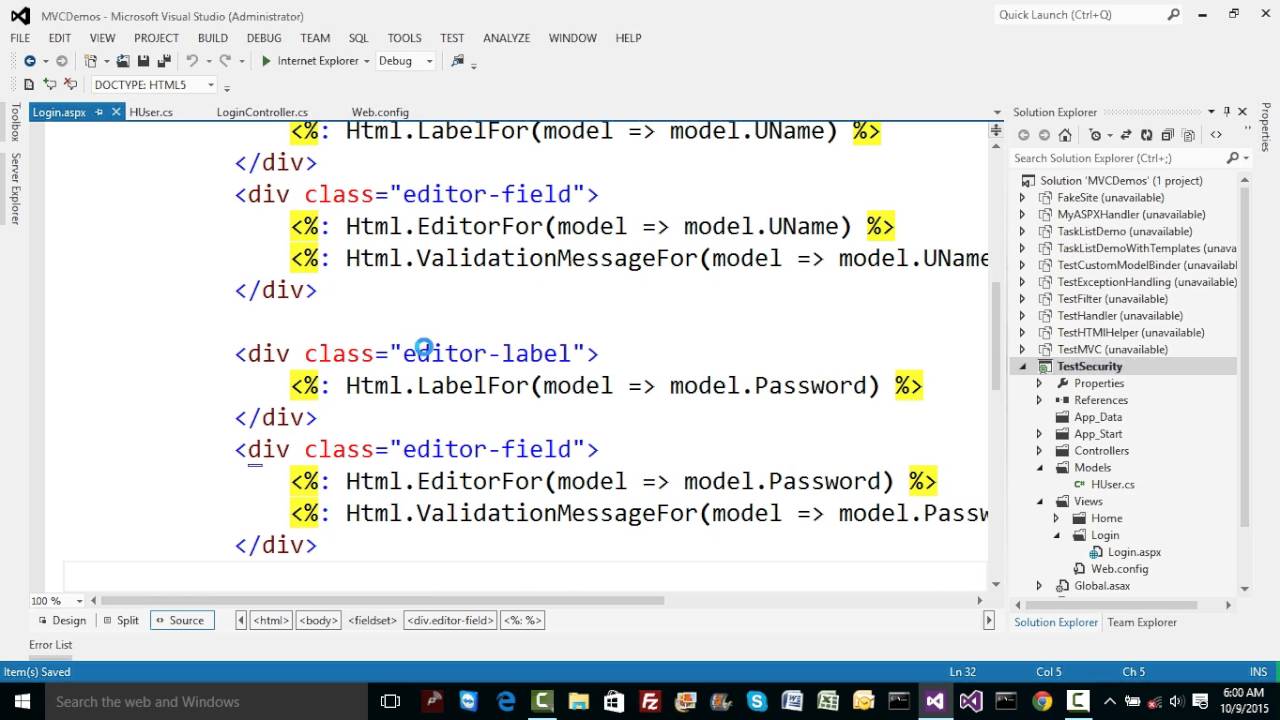1280x720 pixels.
Task: Switch to the Web.config editor tab
Action: click(380, 112)
